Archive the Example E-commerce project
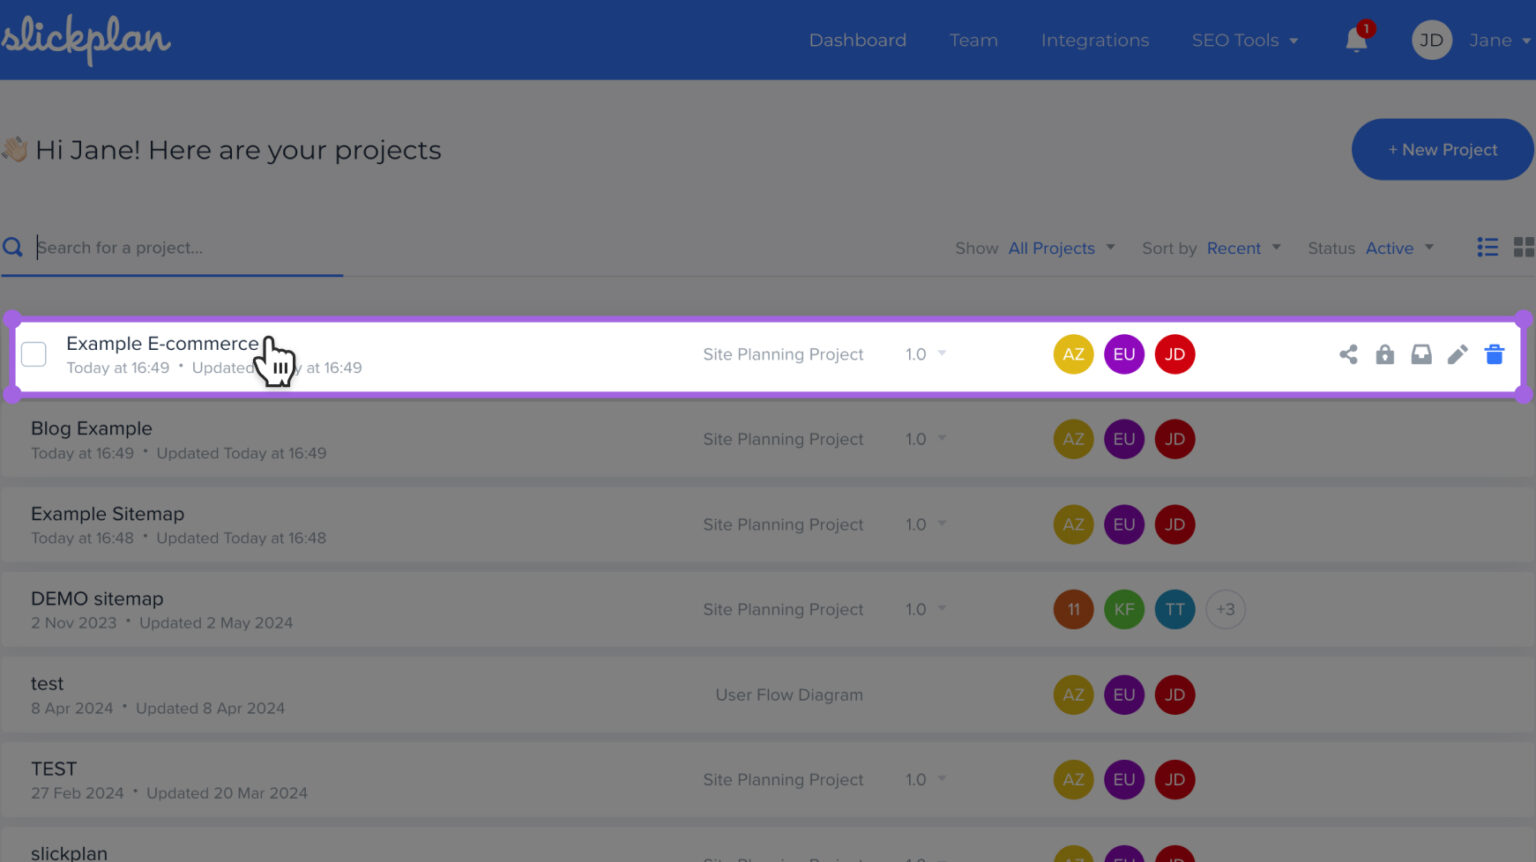This screenshot has height=862, width=1536. (x=1421, y=354)
